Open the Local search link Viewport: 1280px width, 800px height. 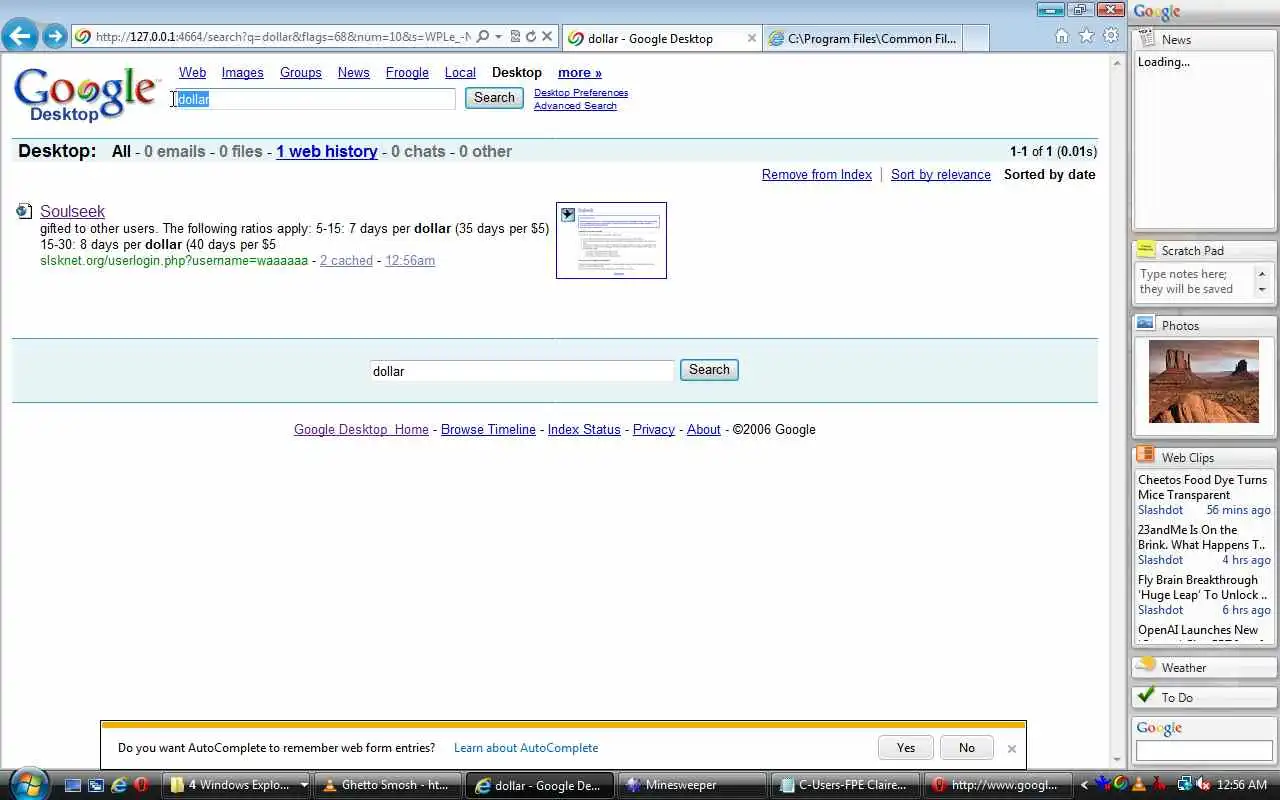460,73
